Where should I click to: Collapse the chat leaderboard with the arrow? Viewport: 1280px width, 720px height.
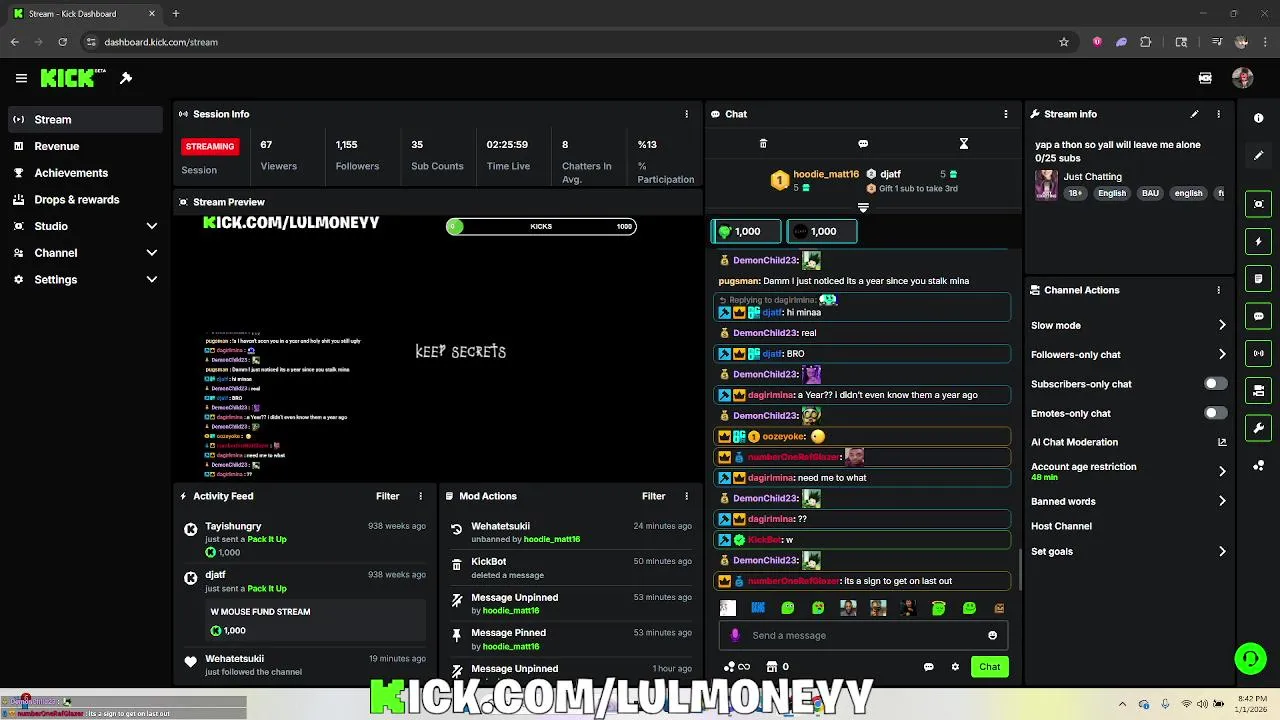coord(863,208)
